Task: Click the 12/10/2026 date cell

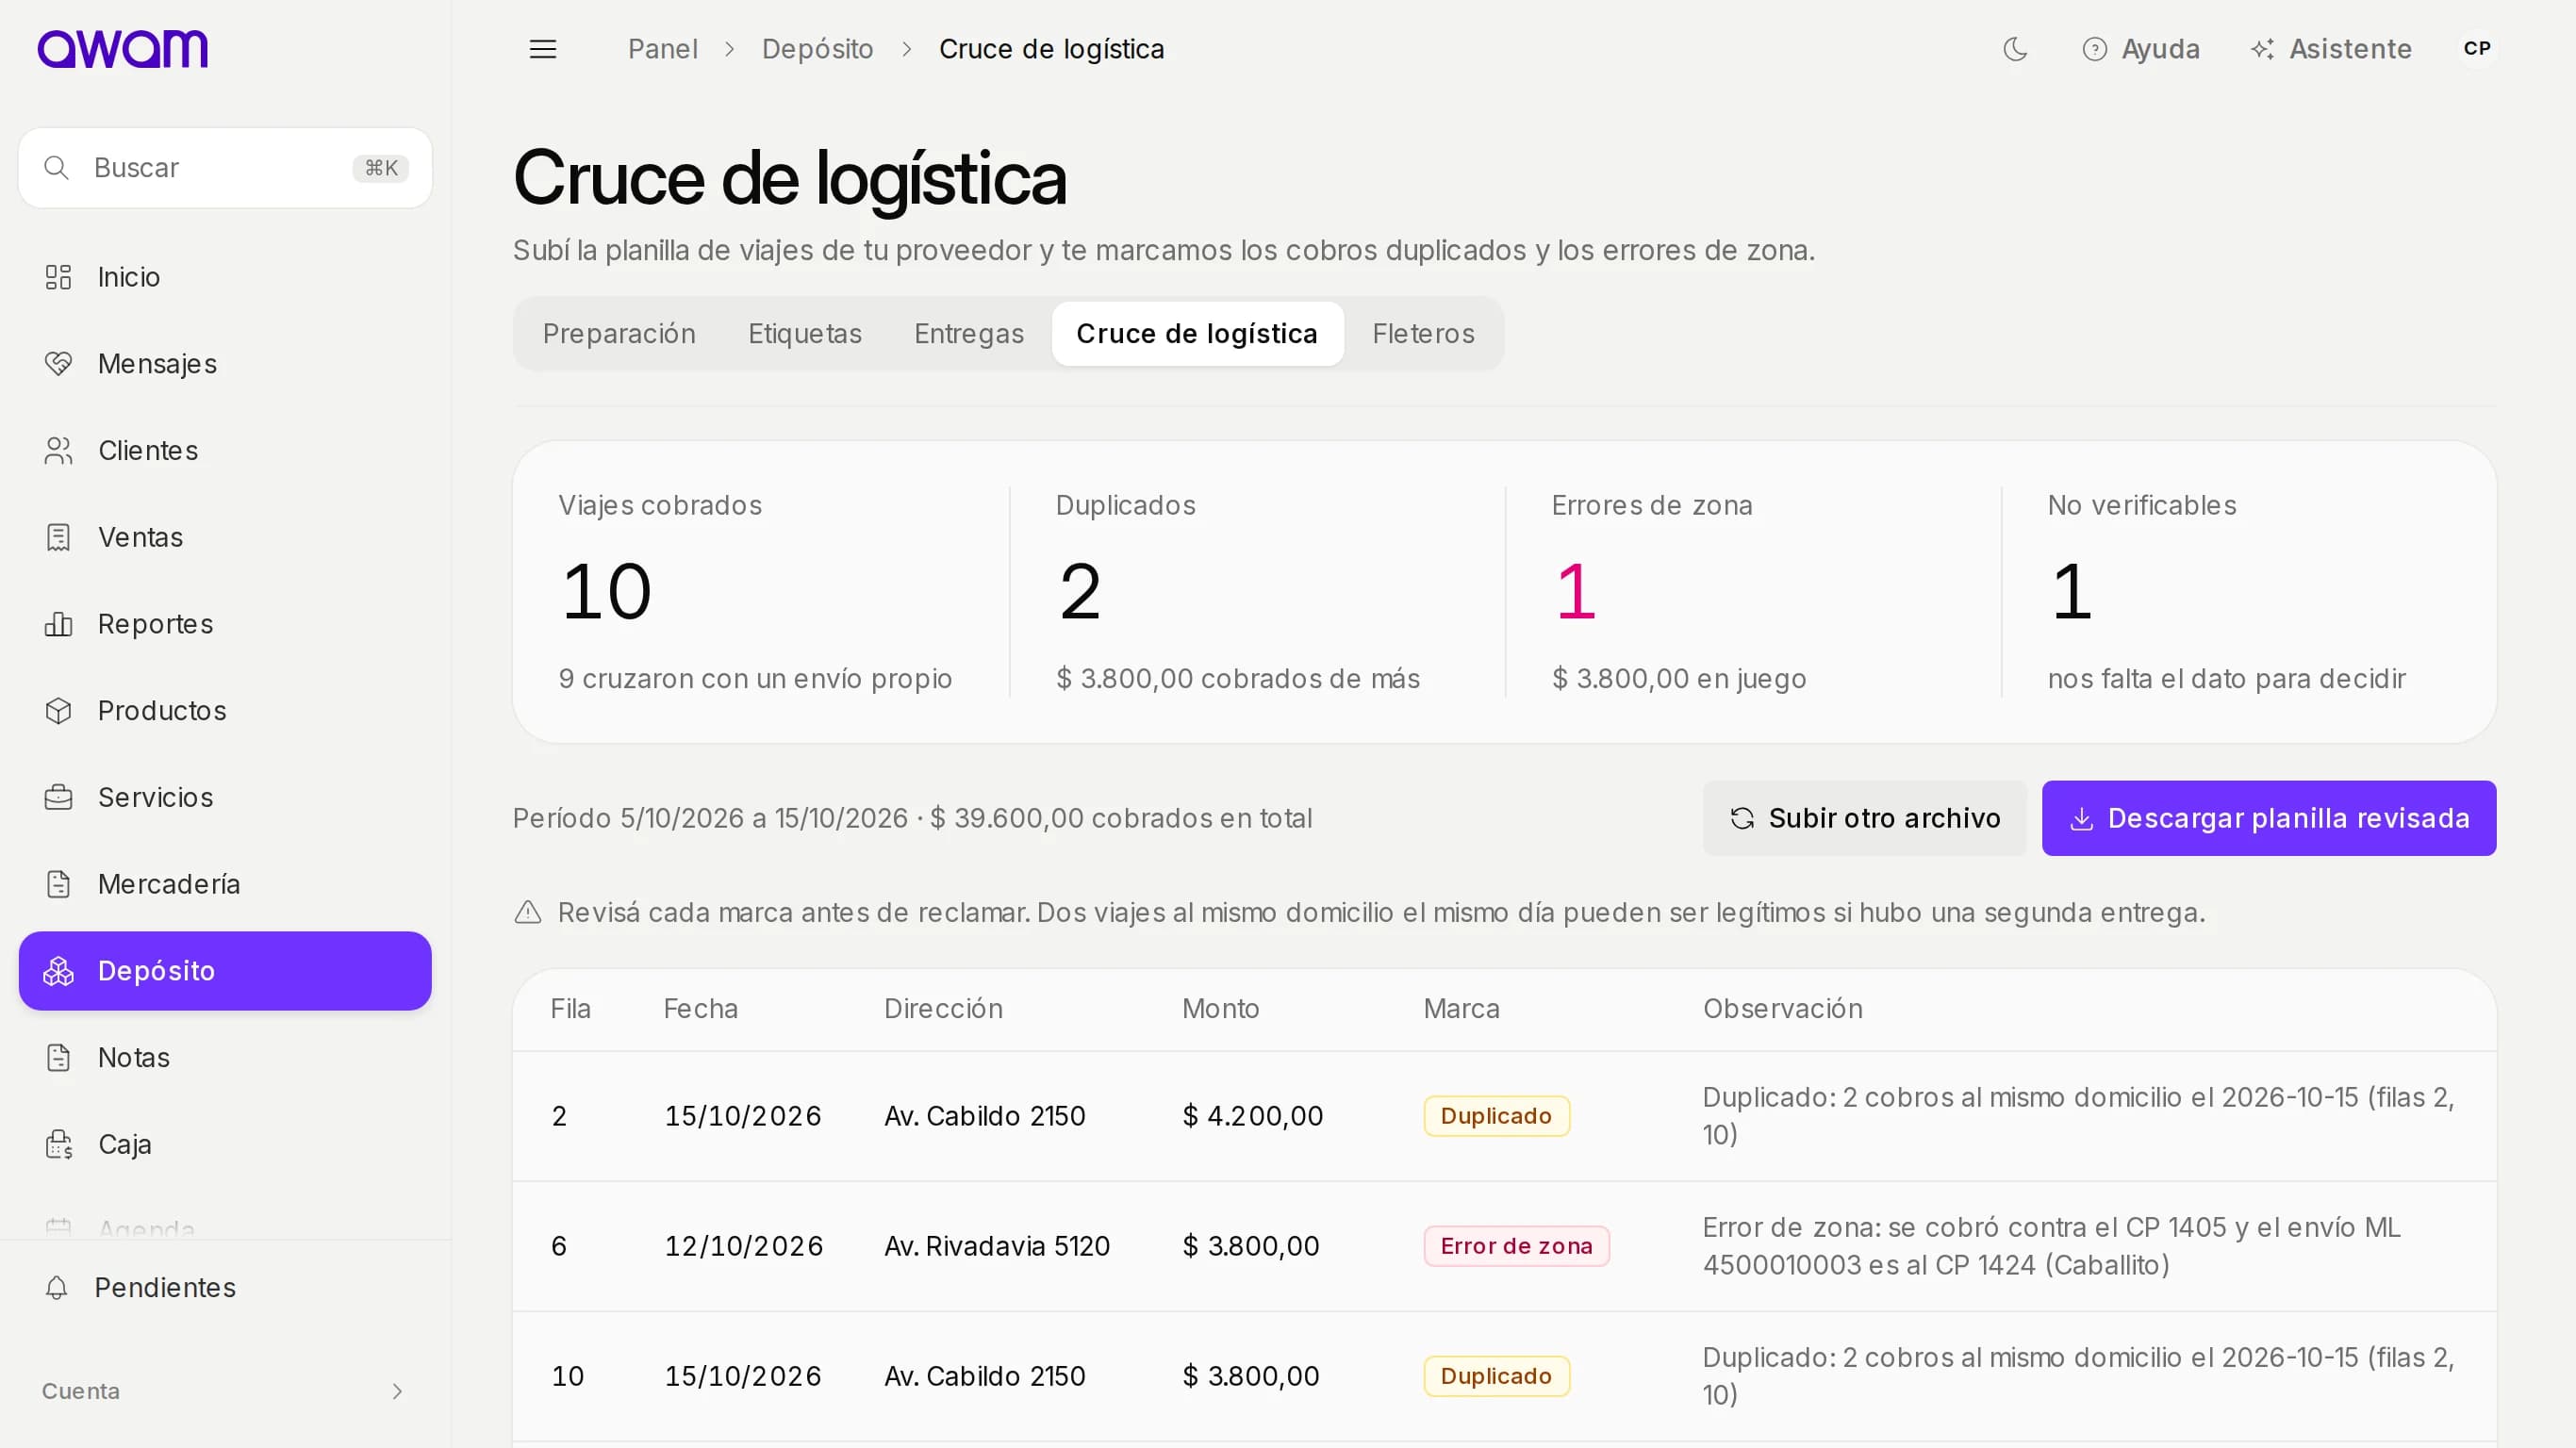Action: coord(744,1246)
